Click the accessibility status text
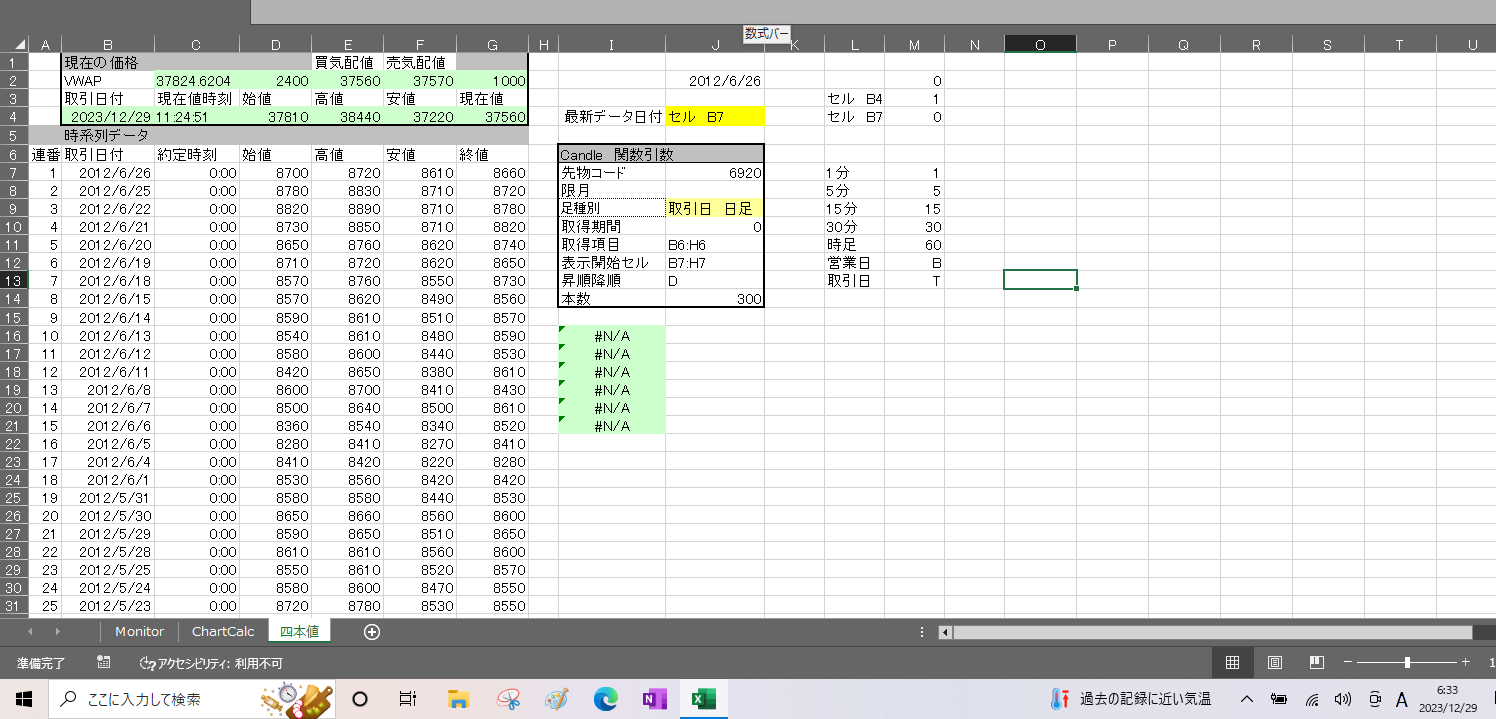 pyautogui.click(x=211, y=663)
